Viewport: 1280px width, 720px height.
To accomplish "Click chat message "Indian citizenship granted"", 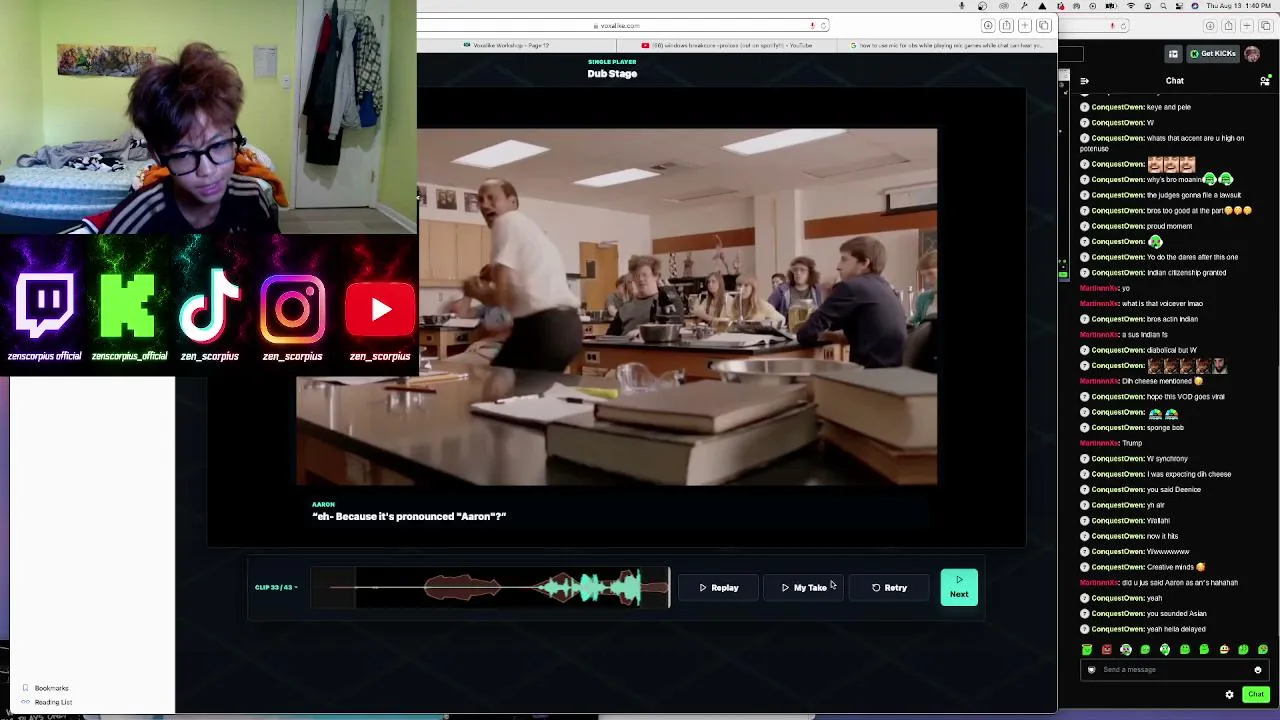I will (1186, 273).
